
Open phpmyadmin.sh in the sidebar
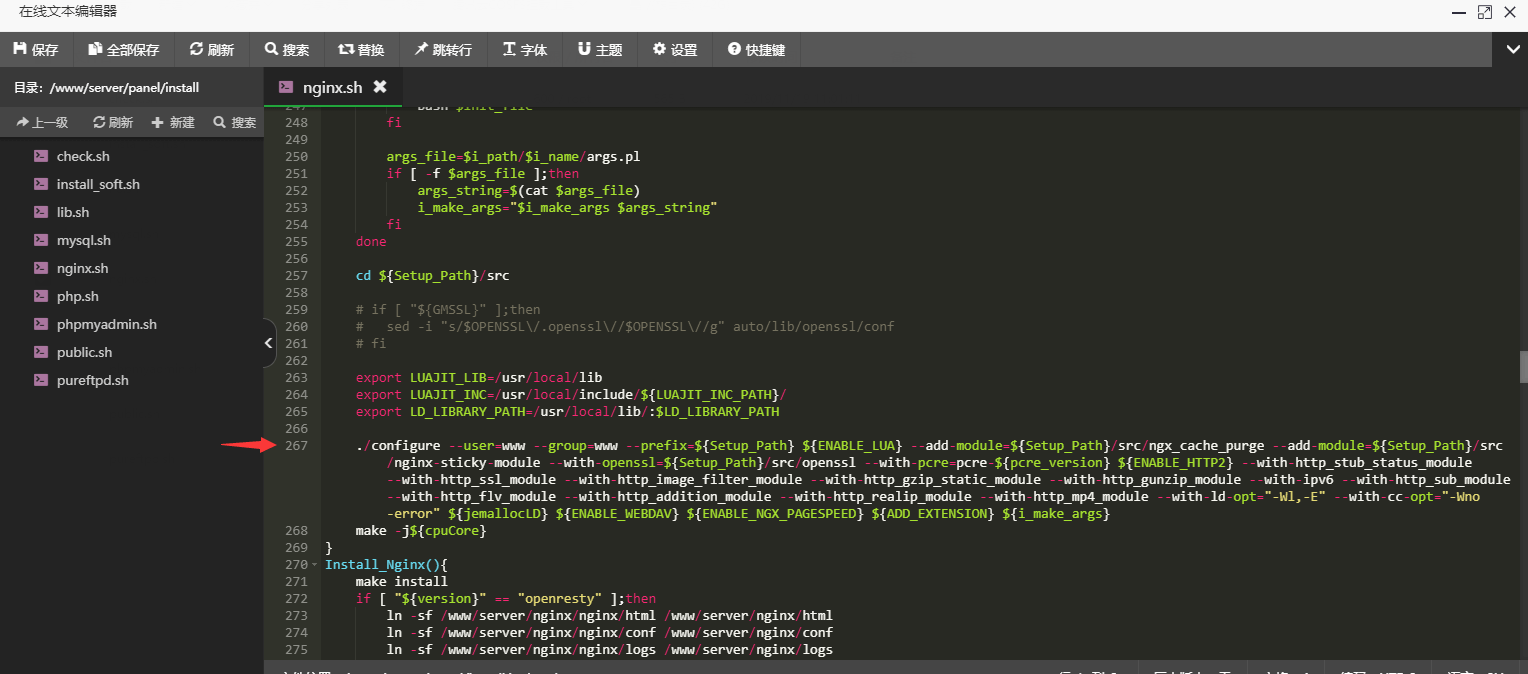pos(107,324)
